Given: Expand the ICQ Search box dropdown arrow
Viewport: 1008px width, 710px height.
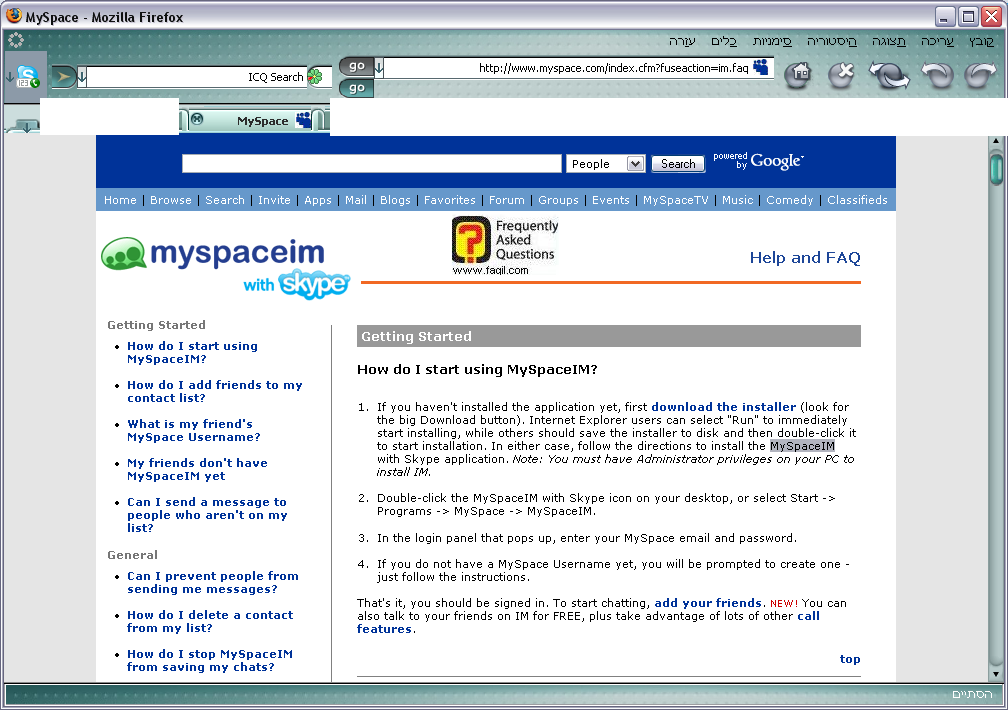Looking at the screenshot, I should tap(83, 77).
